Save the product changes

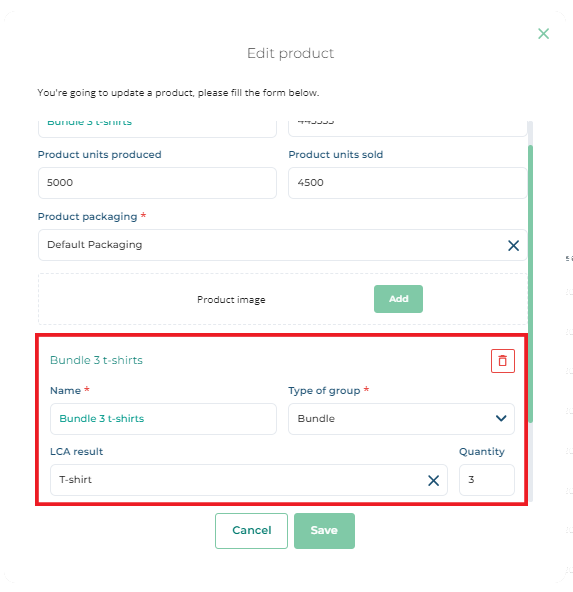point(324,530)
